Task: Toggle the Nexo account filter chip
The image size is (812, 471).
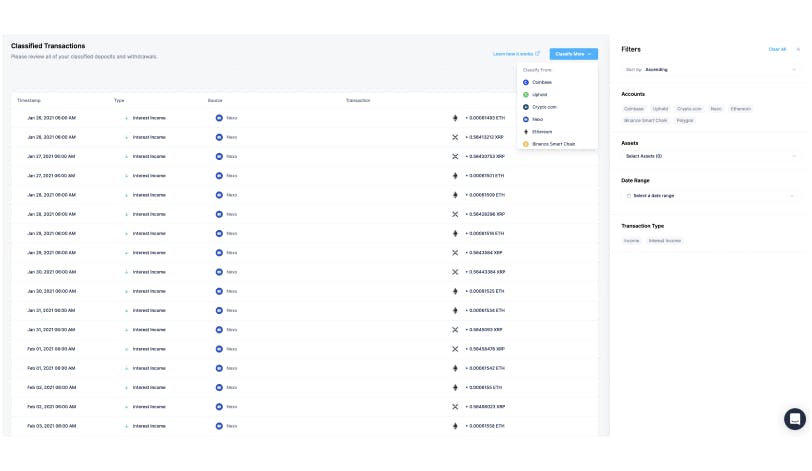Action: coord(716,109)
